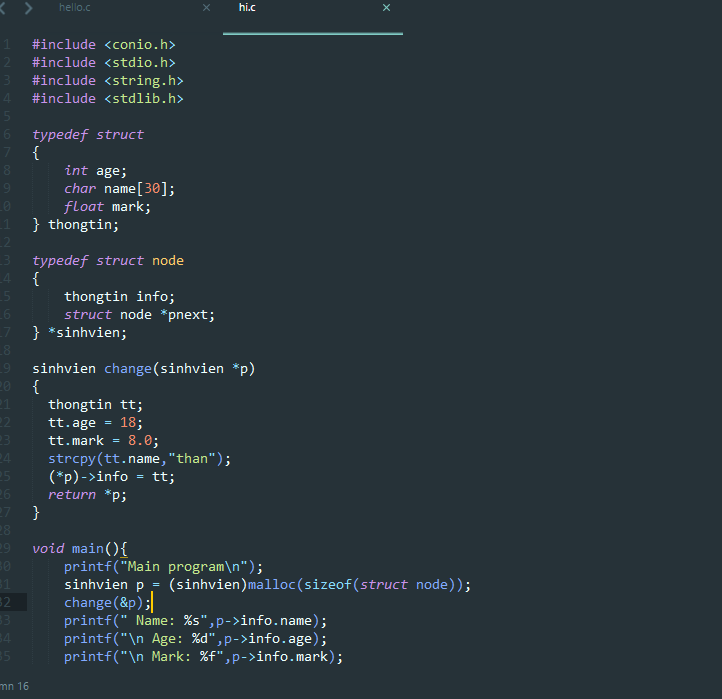Click on printf Age line

[196, 638]
